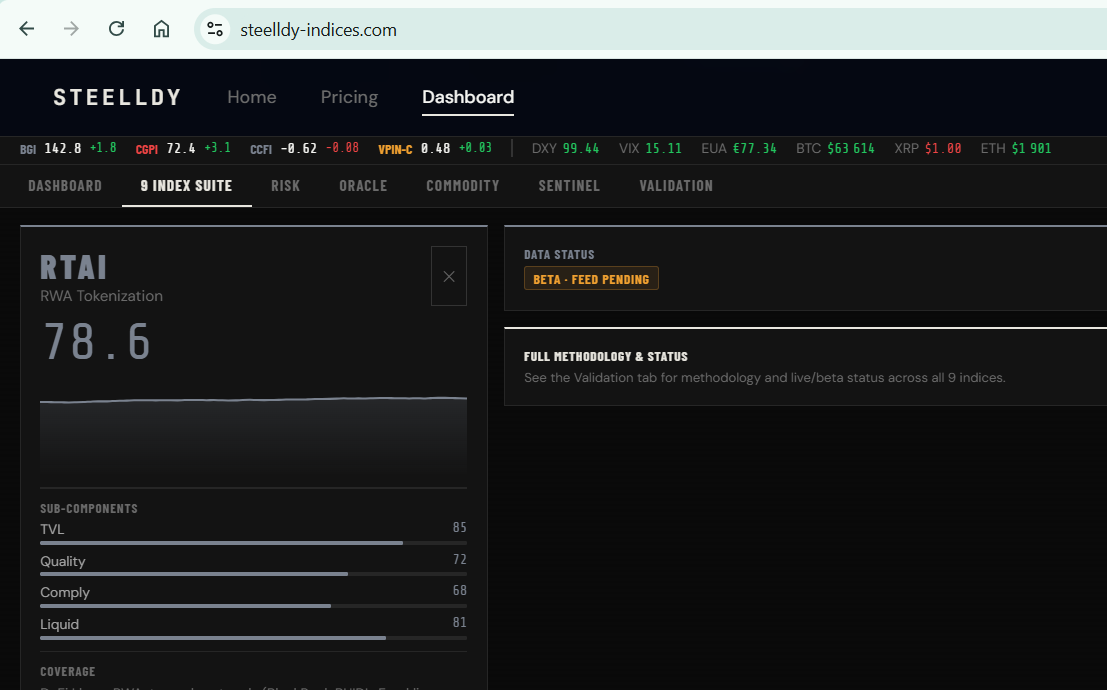Open the Dashboard nav link
The width and height of the screenshot is (1107, 690).
point(468,97)
